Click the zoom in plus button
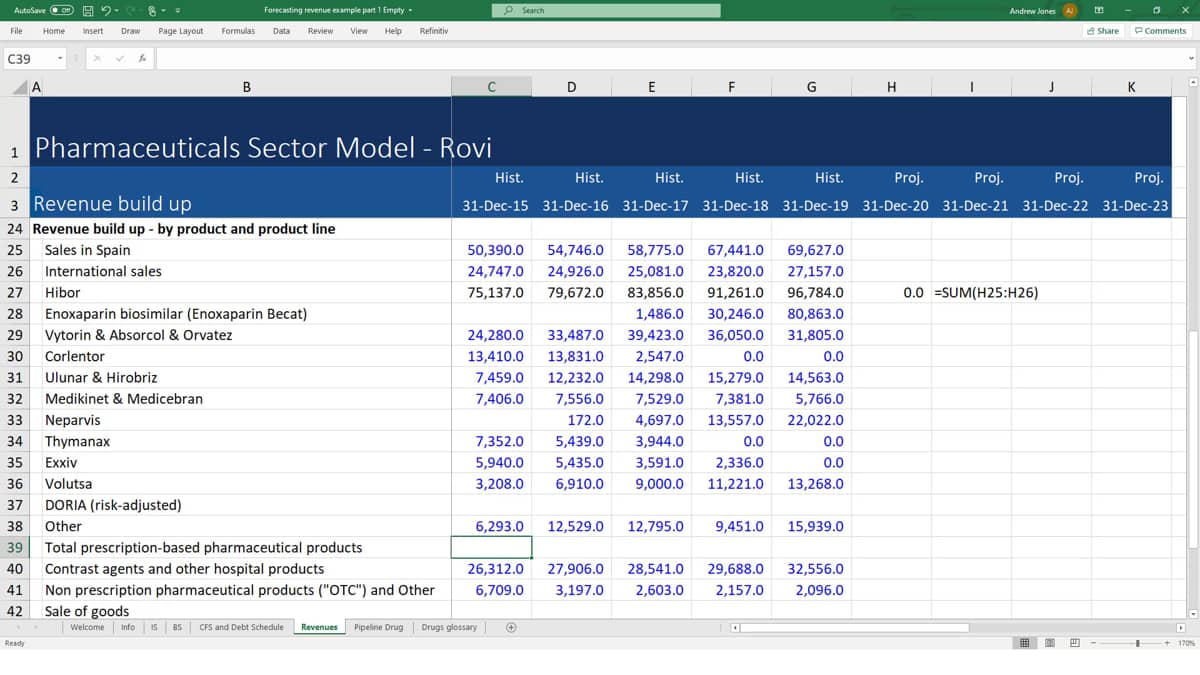Viewport: 1200px width, 675px height. (1168, 643)
